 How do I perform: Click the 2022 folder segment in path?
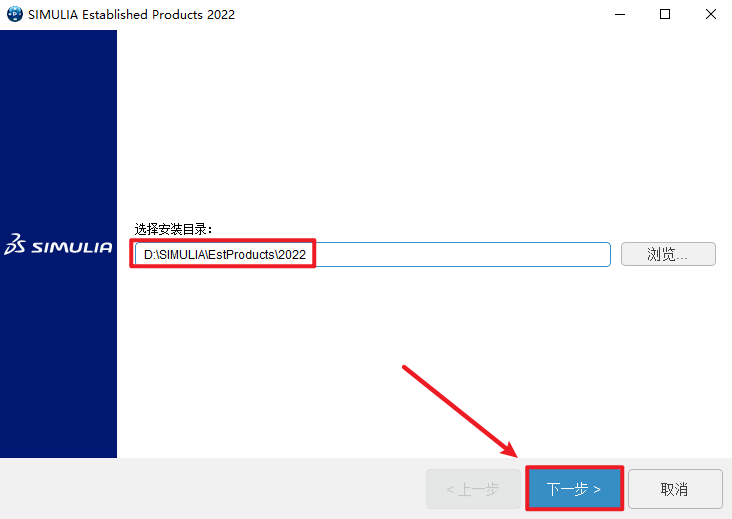tap(292, 254)
